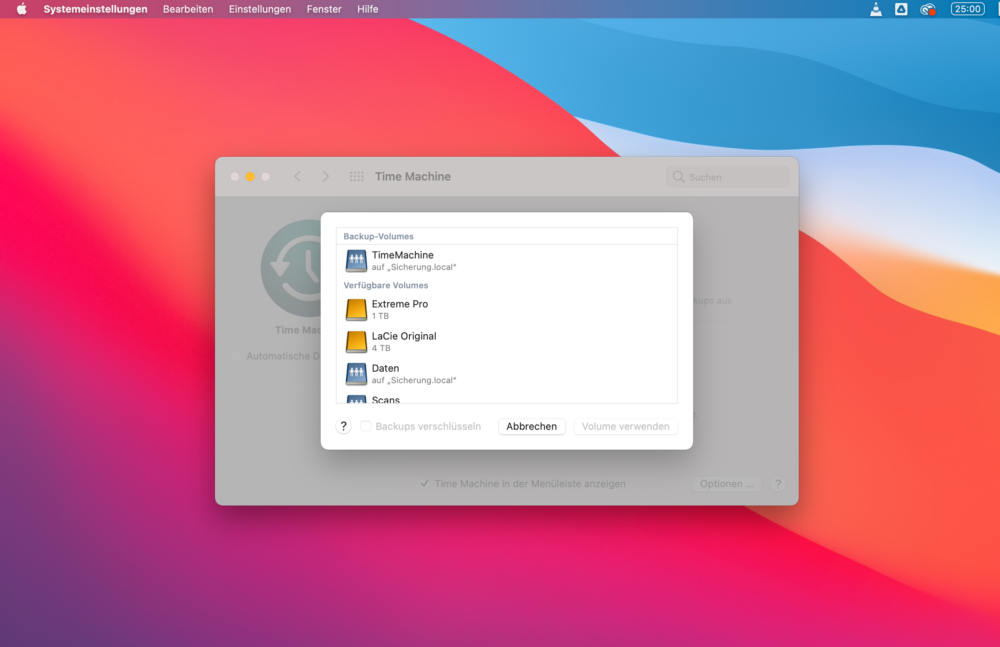Click the Suchen search field
The image size is (1000, 647).
click(728, 177)
